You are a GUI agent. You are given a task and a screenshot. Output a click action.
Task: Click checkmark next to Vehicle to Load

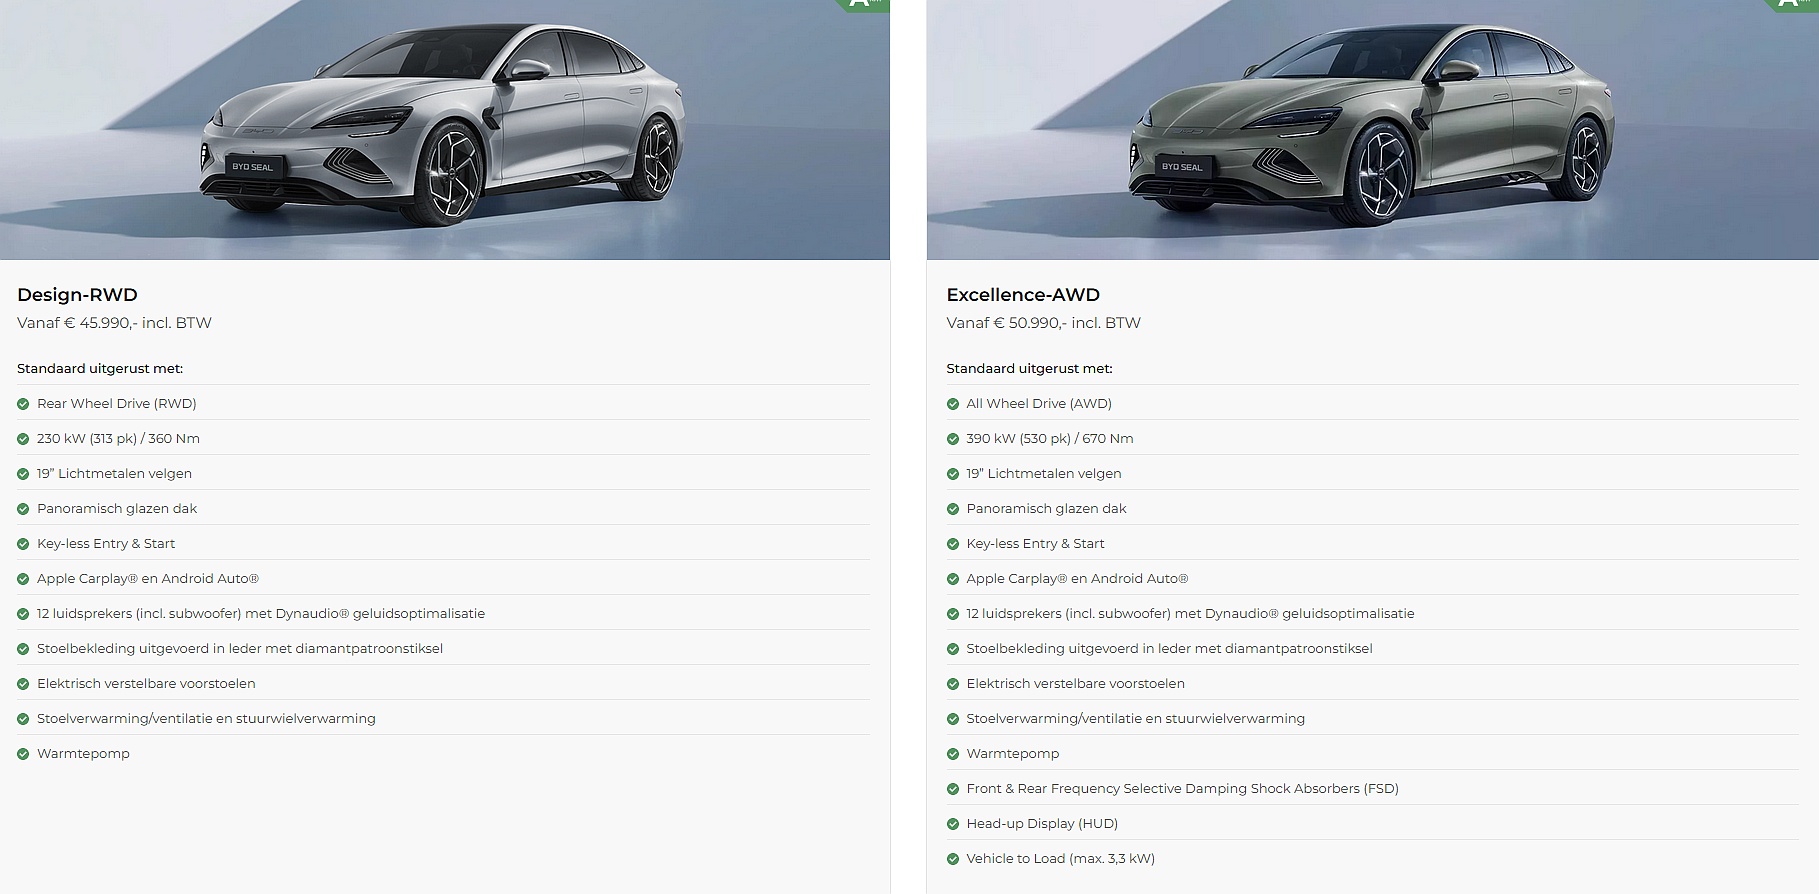pos(953,859)
